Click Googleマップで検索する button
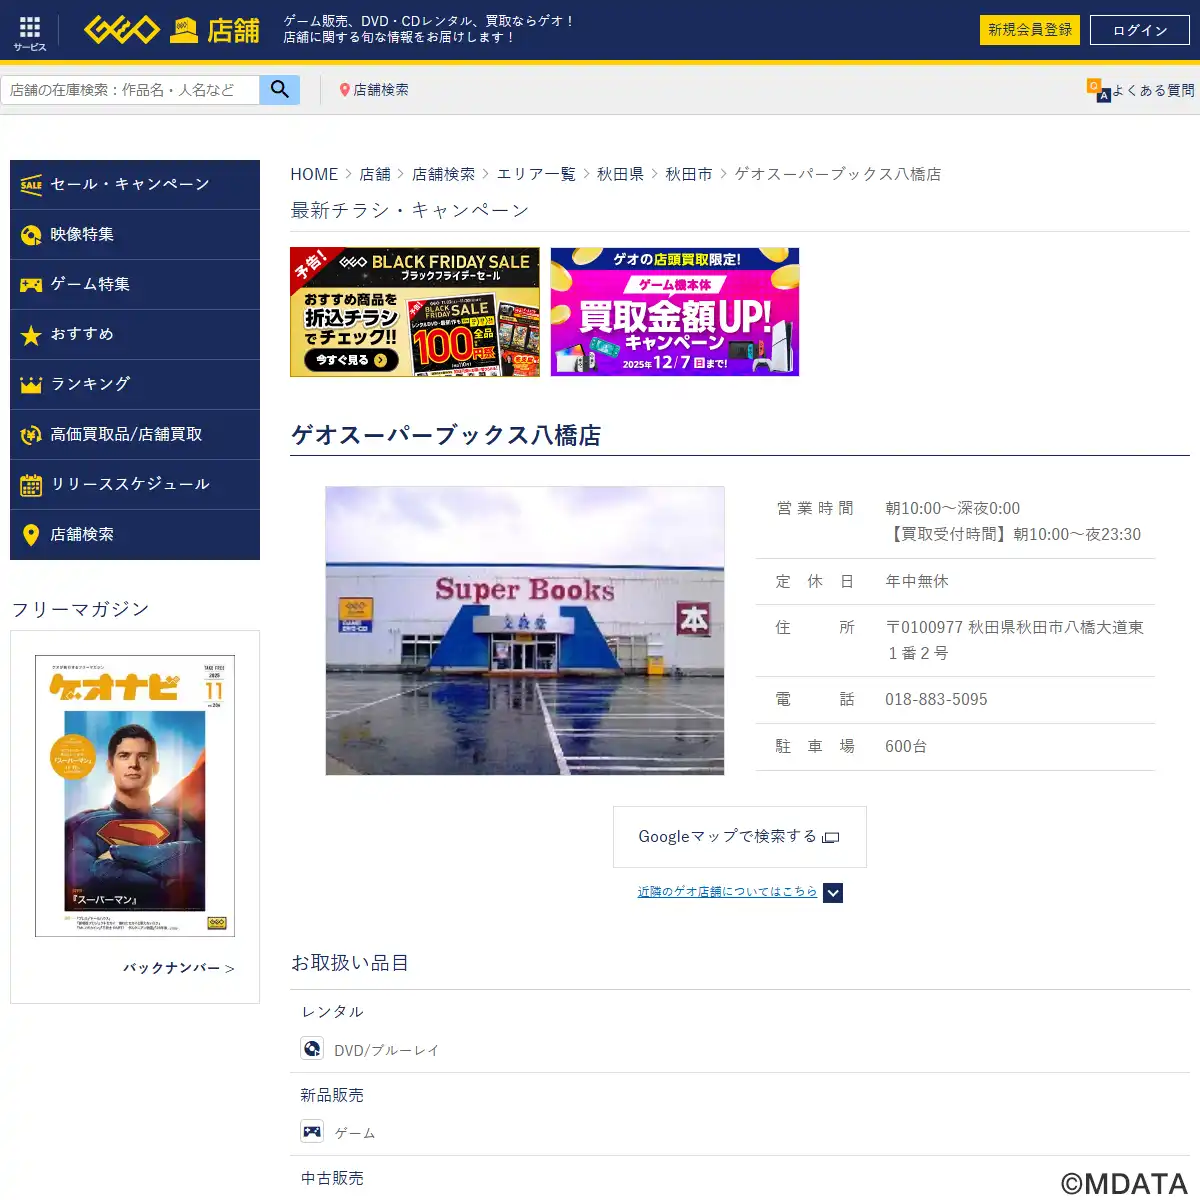1200x1200 pixels. (740, 837)
